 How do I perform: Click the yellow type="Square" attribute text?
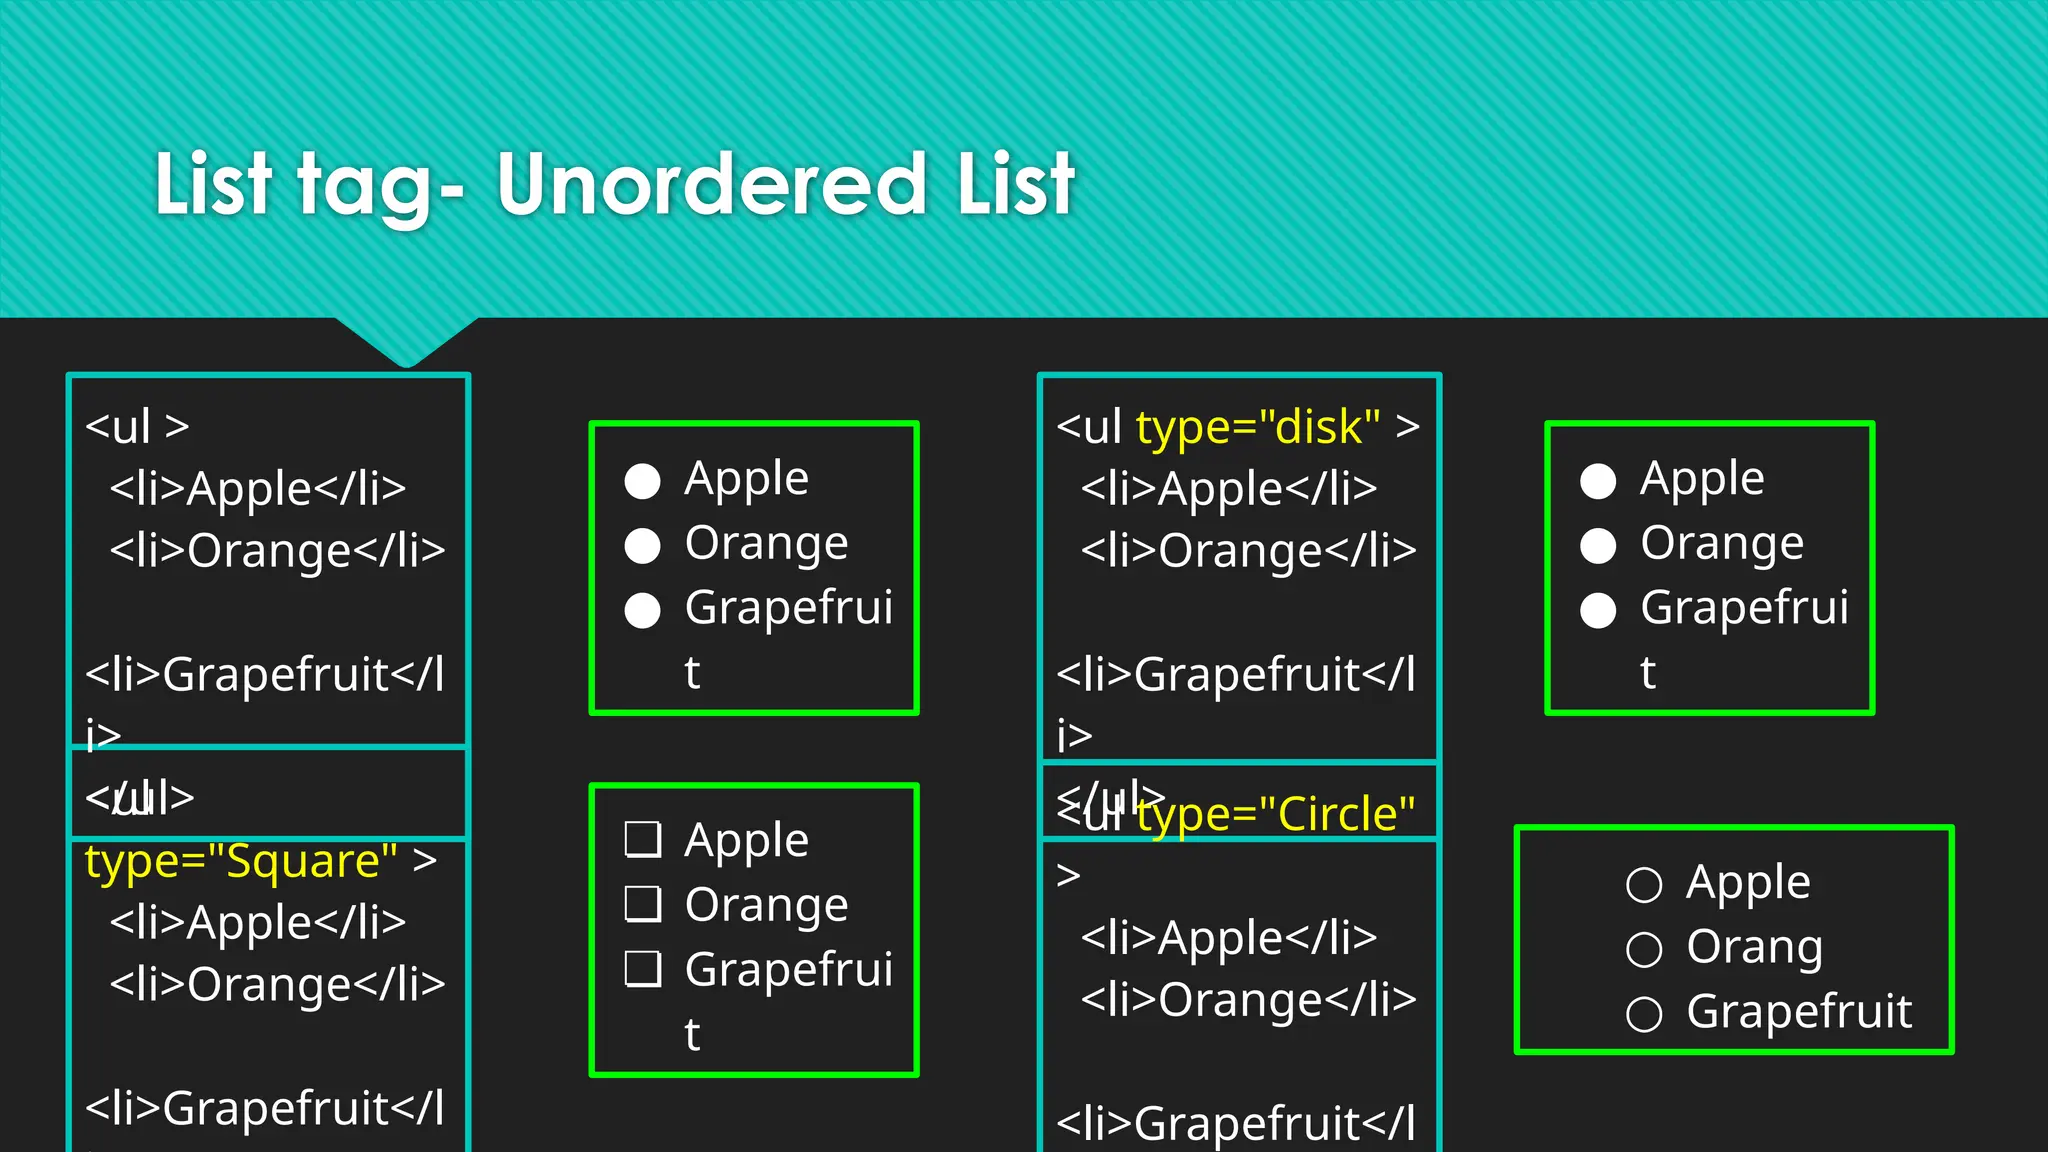(241, 861)
